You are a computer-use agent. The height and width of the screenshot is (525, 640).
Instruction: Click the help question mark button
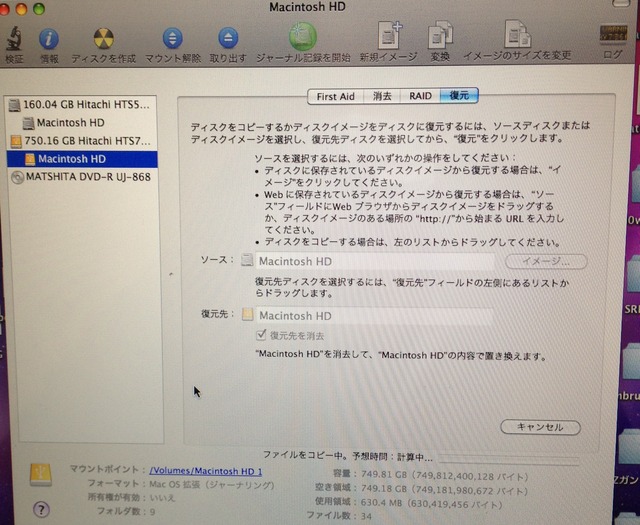[41, 509]
